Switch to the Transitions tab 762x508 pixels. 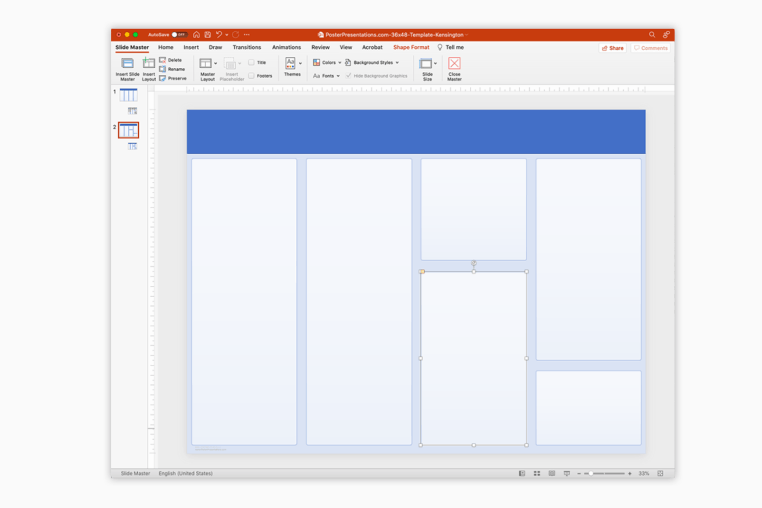click(247, 47)
